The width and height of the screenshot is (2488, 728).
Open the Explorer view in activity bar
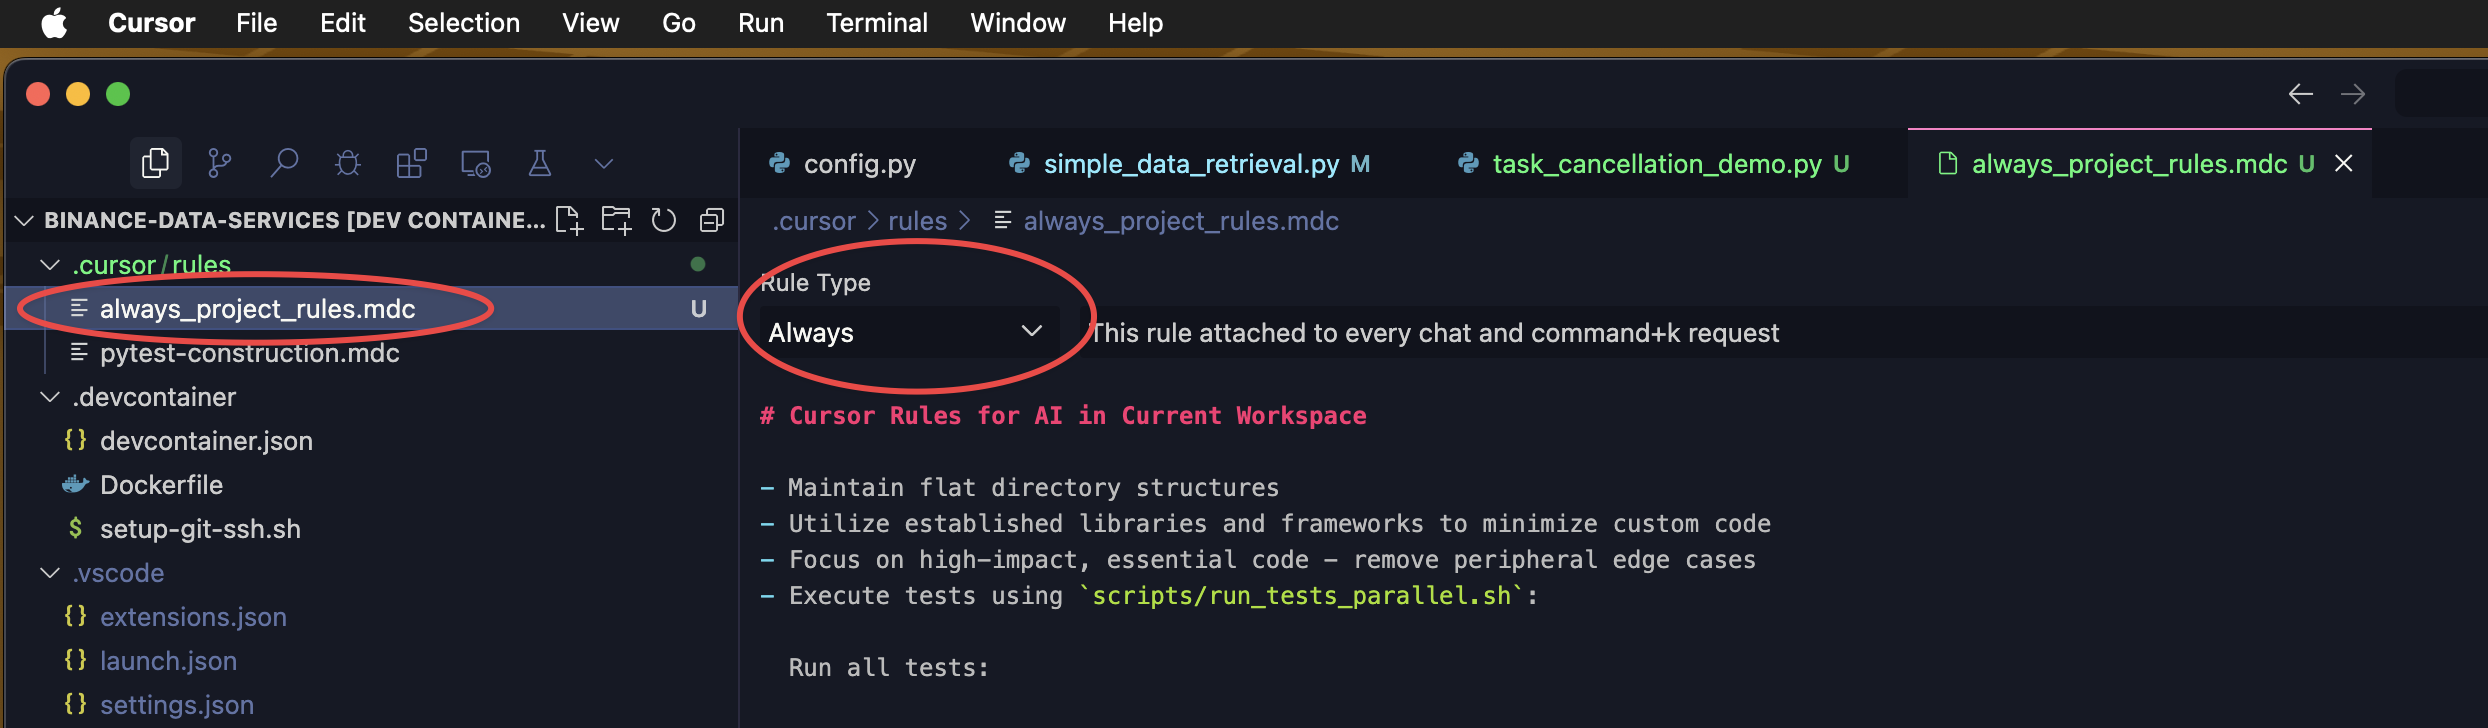tap(155, 163)
